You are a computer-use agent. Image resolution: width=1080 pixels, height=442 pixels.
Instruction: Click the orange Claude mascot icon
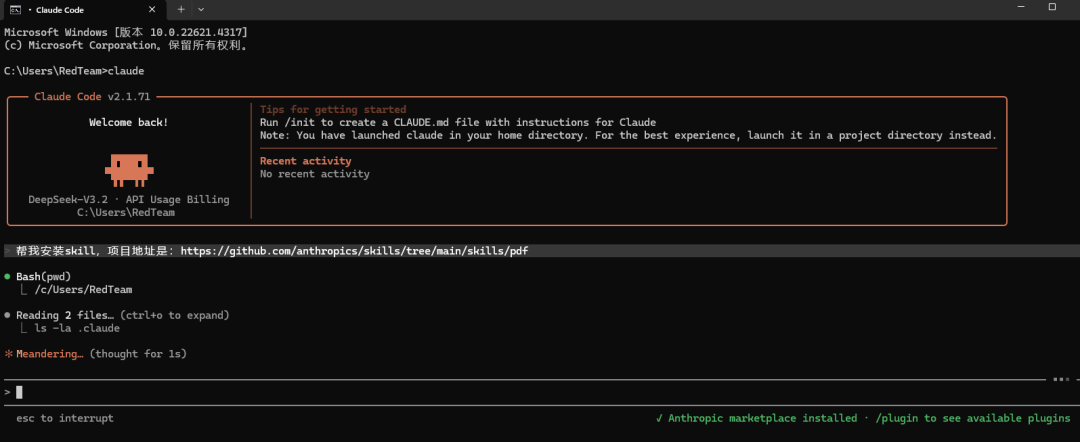(x=128, y=169)
